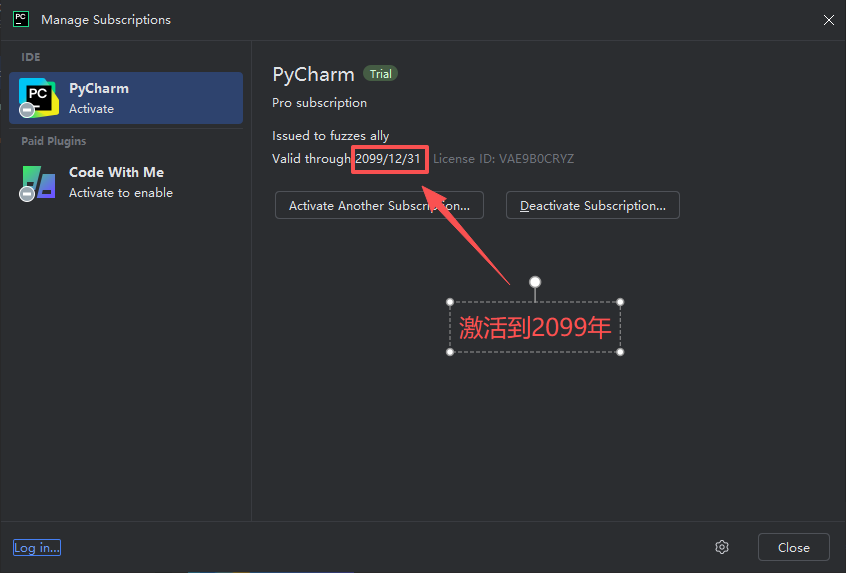Image resolution: width=846 pixels, height=573 pixels.
Task: Click the License ID VAE9B0CRYZ text
Action: click(x=503, y=159)
